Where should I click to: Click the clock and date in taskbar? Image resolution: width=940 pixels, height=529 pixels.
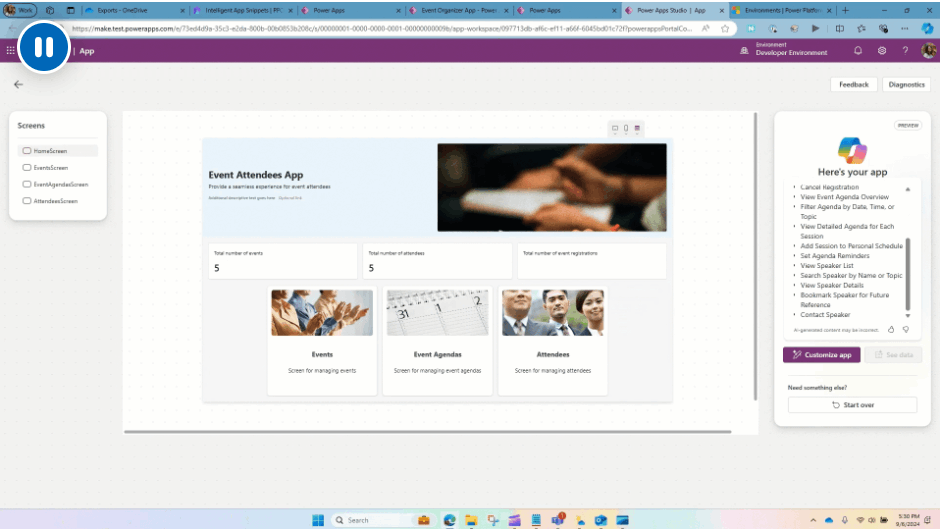[909, 520]
